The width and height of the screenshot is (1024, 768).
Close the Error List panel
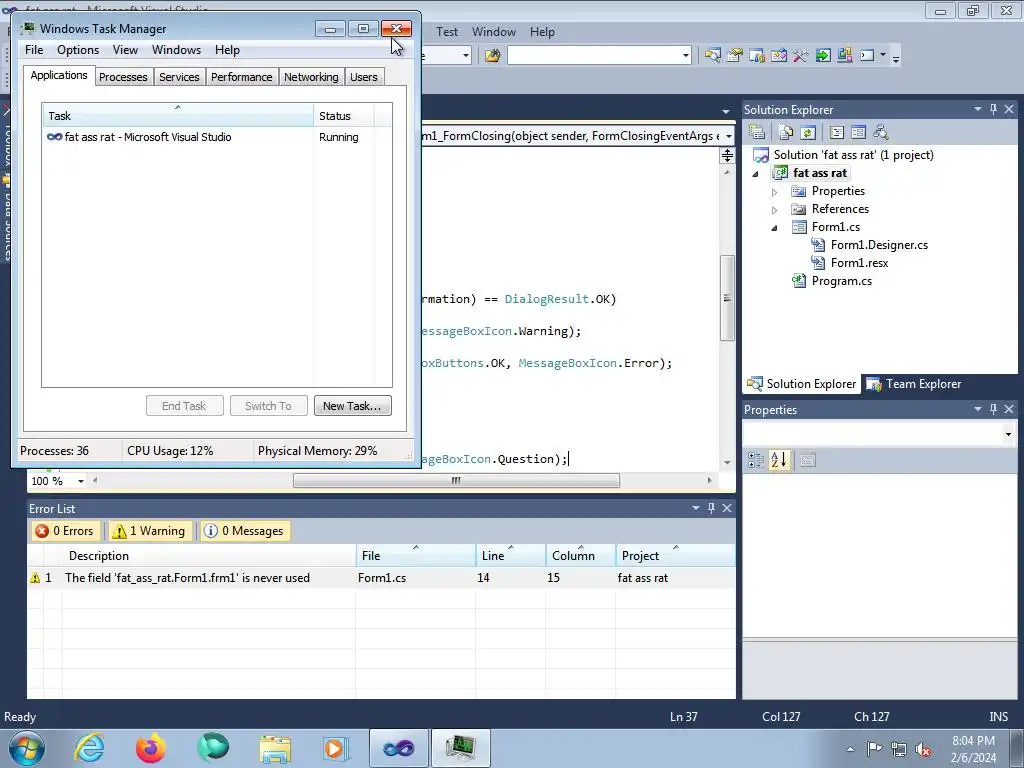[x=727, y=508]
